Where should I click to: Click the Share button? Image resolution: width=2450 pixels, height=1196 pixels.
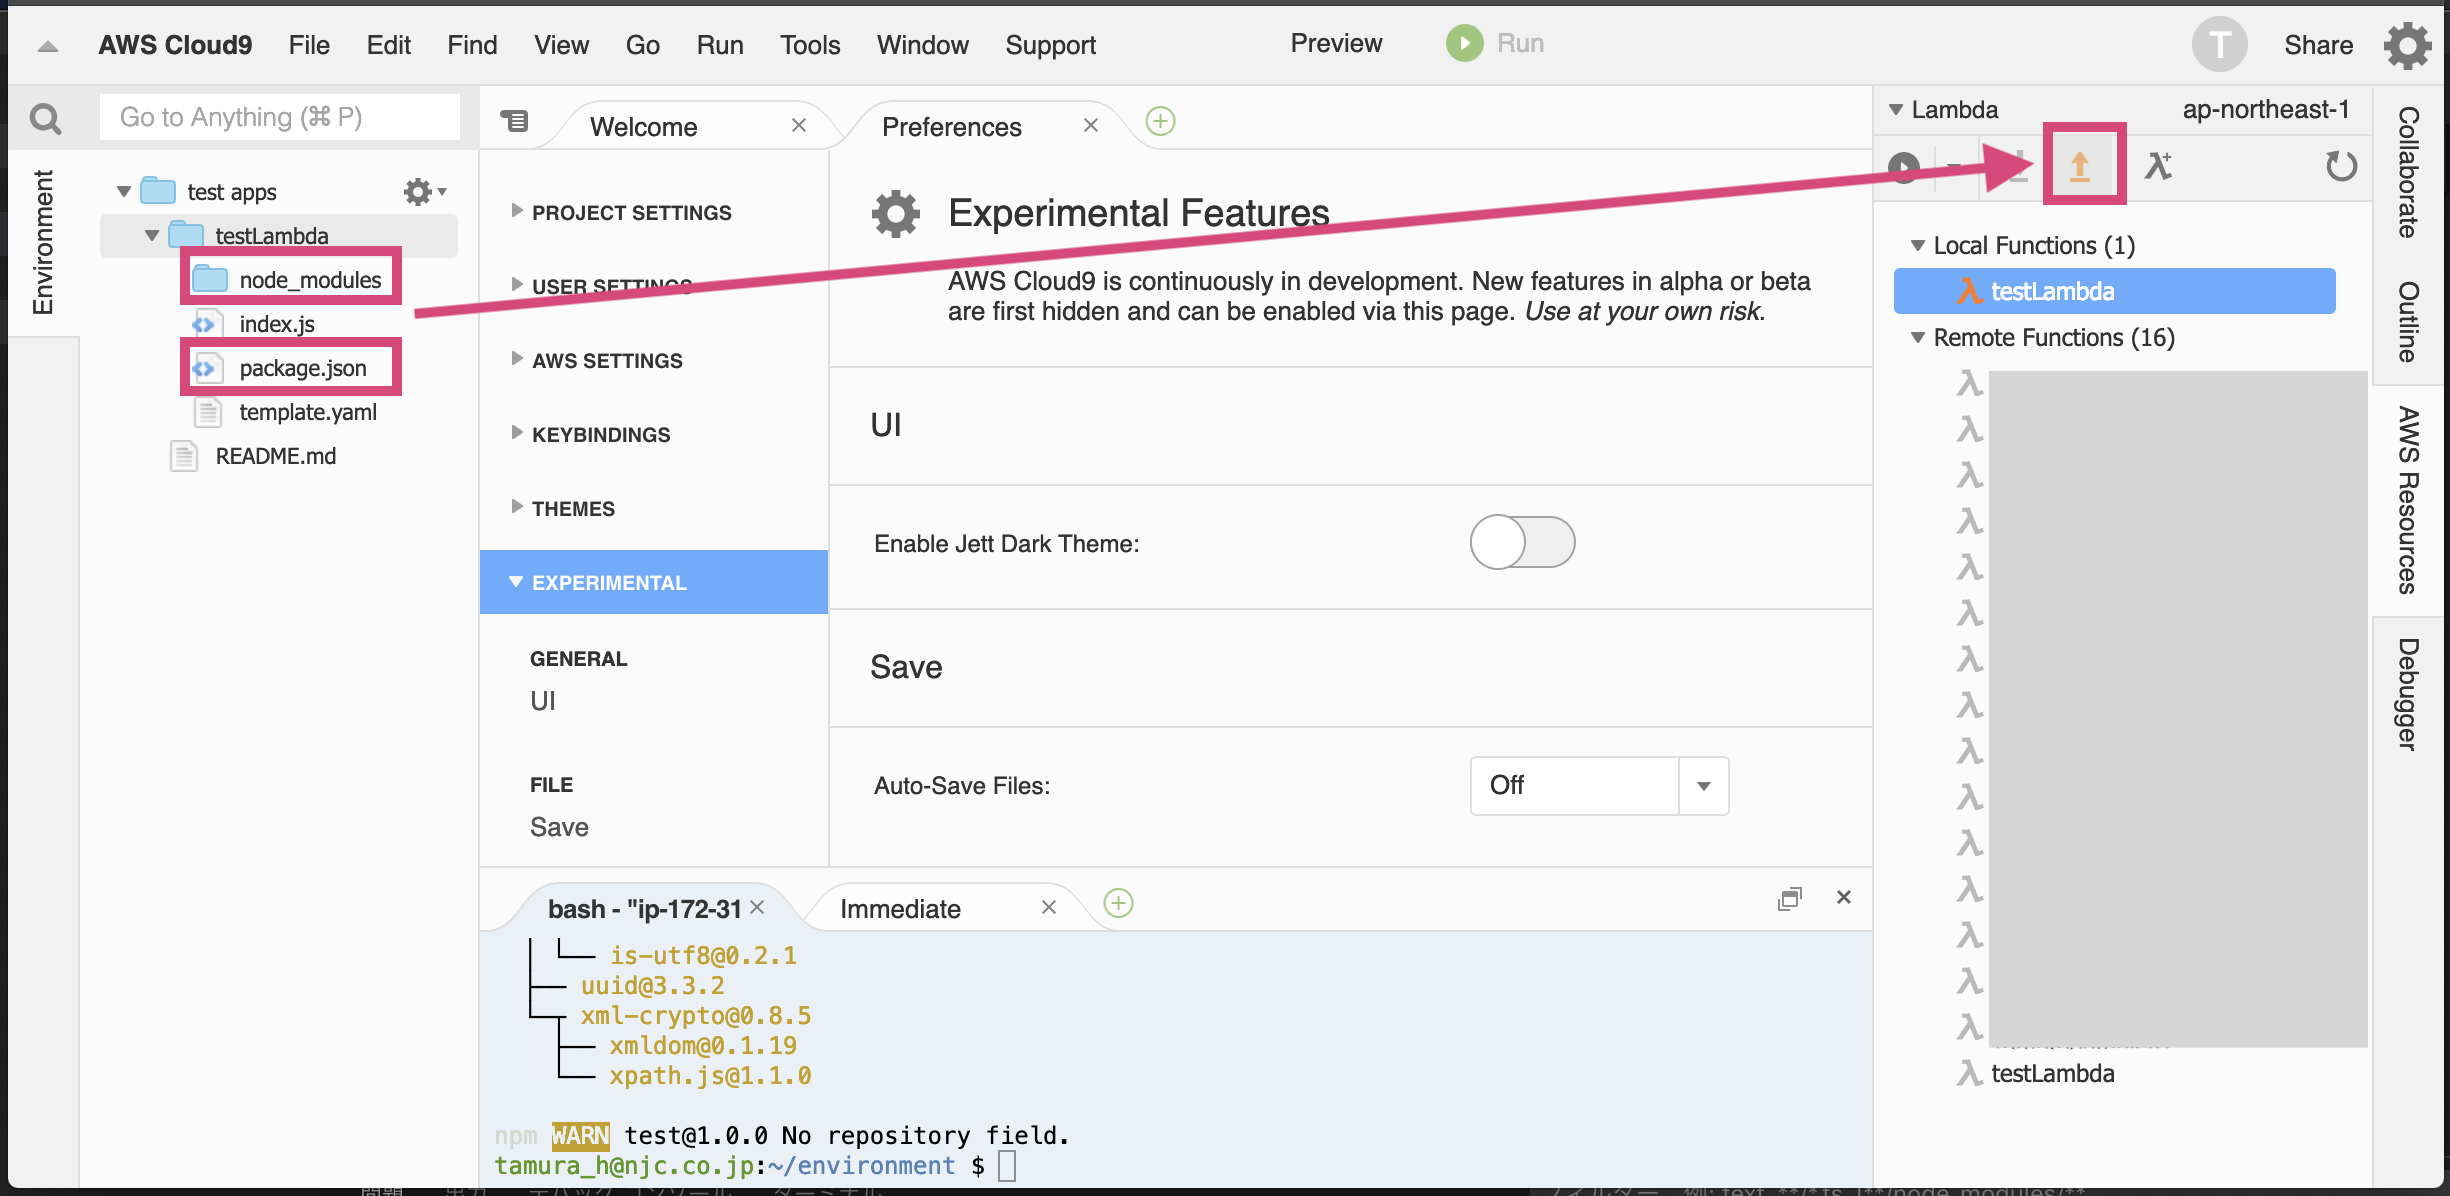[2318, 44]
